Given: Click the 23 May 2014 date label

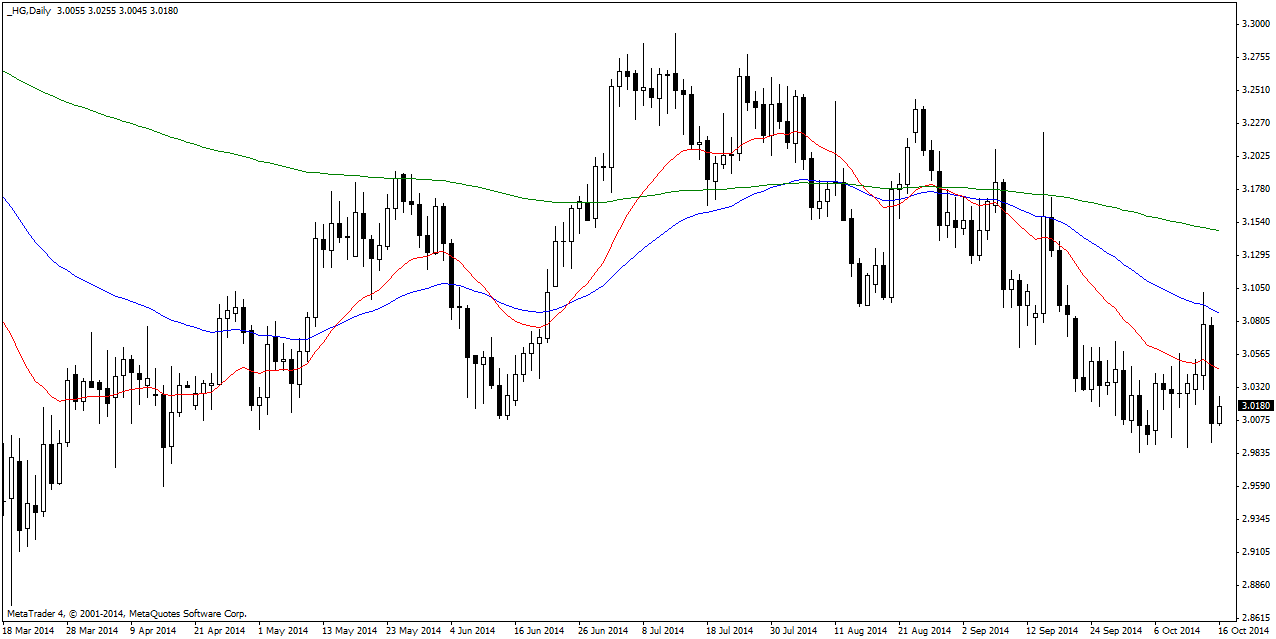Looking at the screenshot, I should point(414,631).
